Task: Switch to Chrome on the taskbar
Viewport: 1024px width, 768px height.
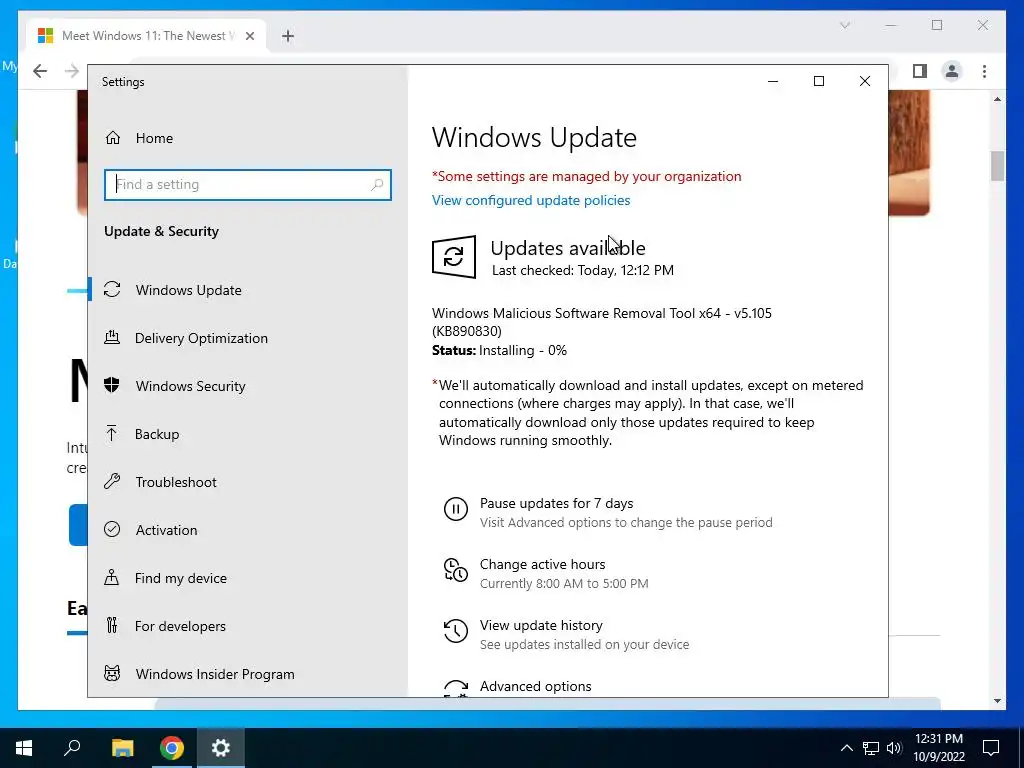Action: click(172, 748)
